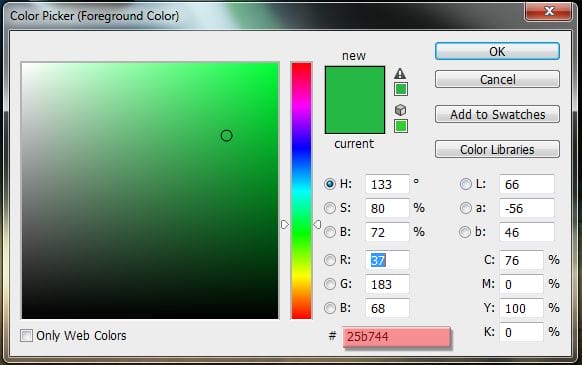The height and width of the screenshot is (365, 582).
Task: Click the H field showing 133
Action: pos(387,184)
